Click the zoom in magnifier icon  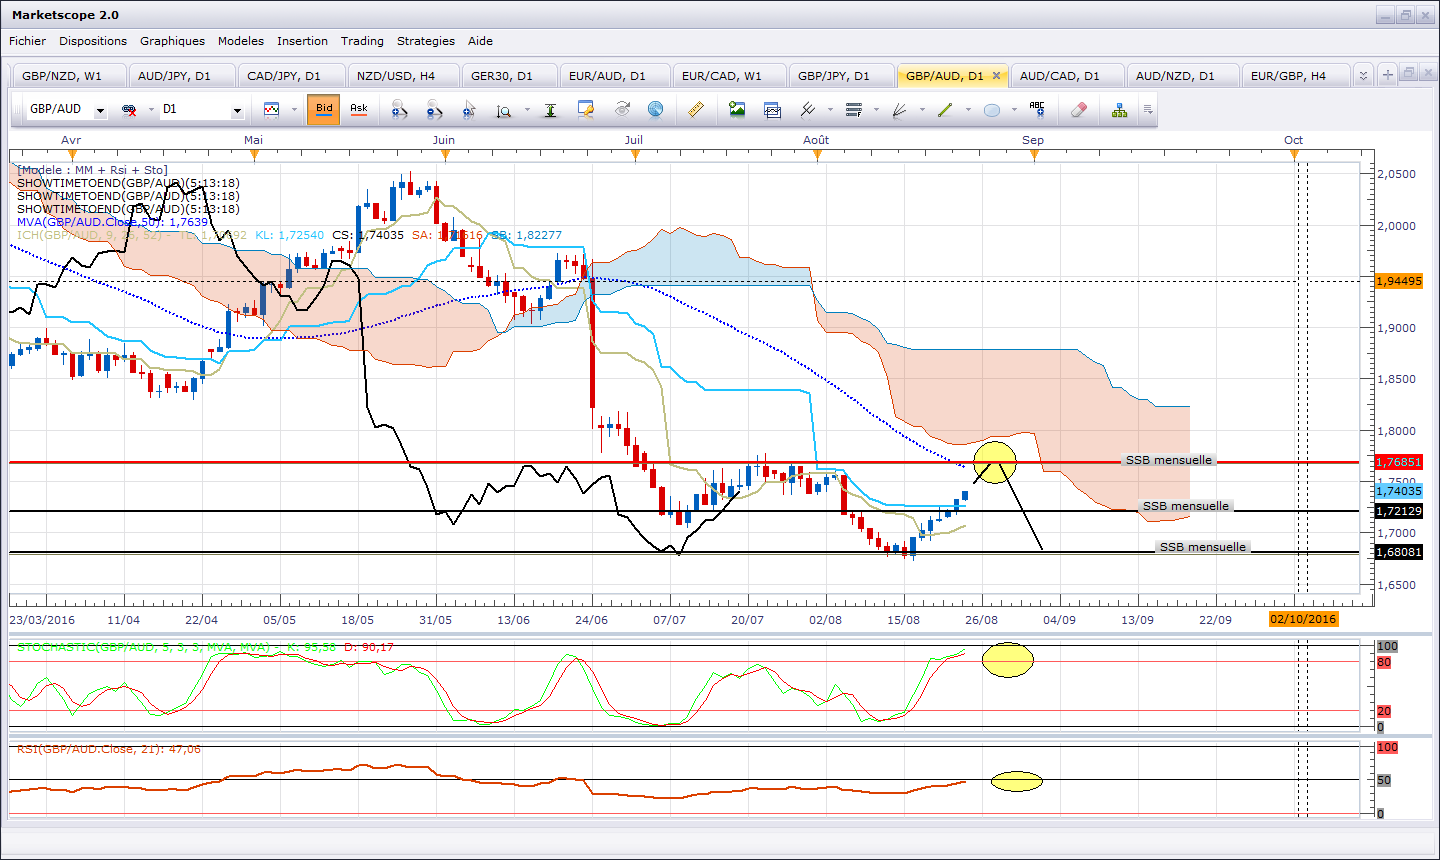[x=399, y=109]
